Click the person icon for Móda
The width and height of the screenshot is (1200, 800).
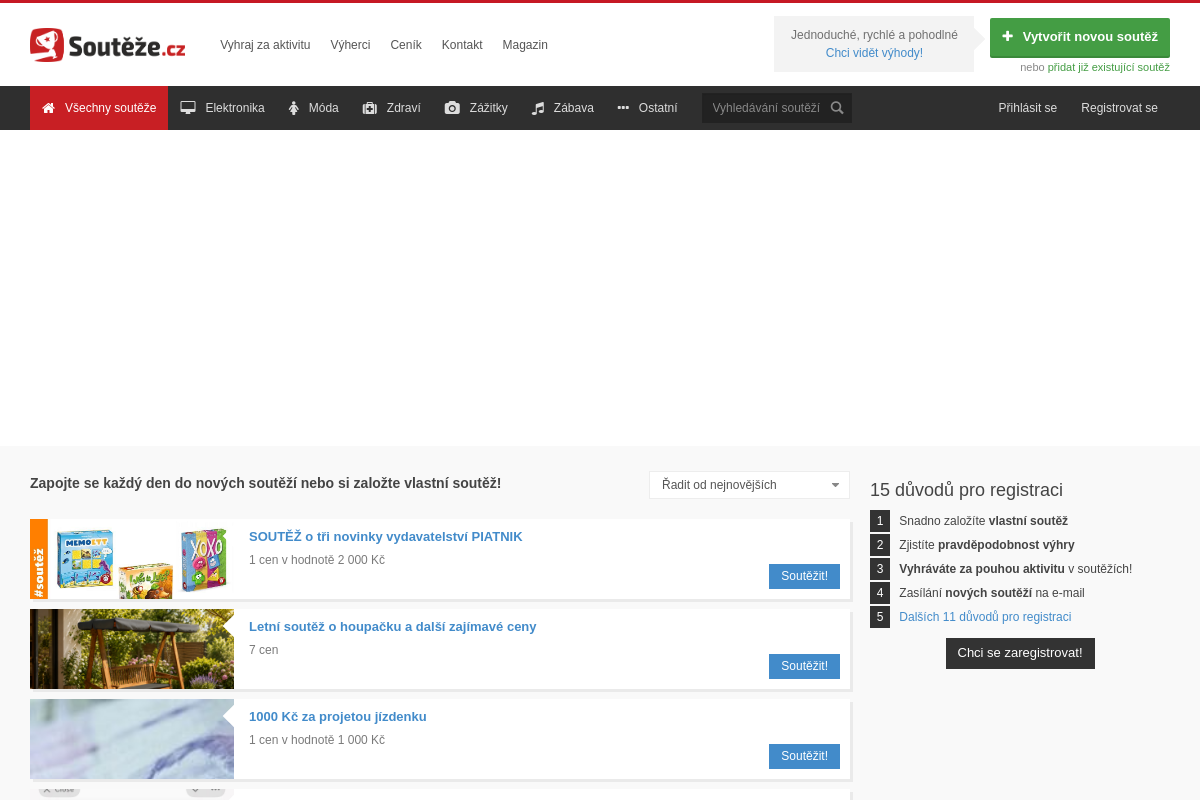(294, 108)
